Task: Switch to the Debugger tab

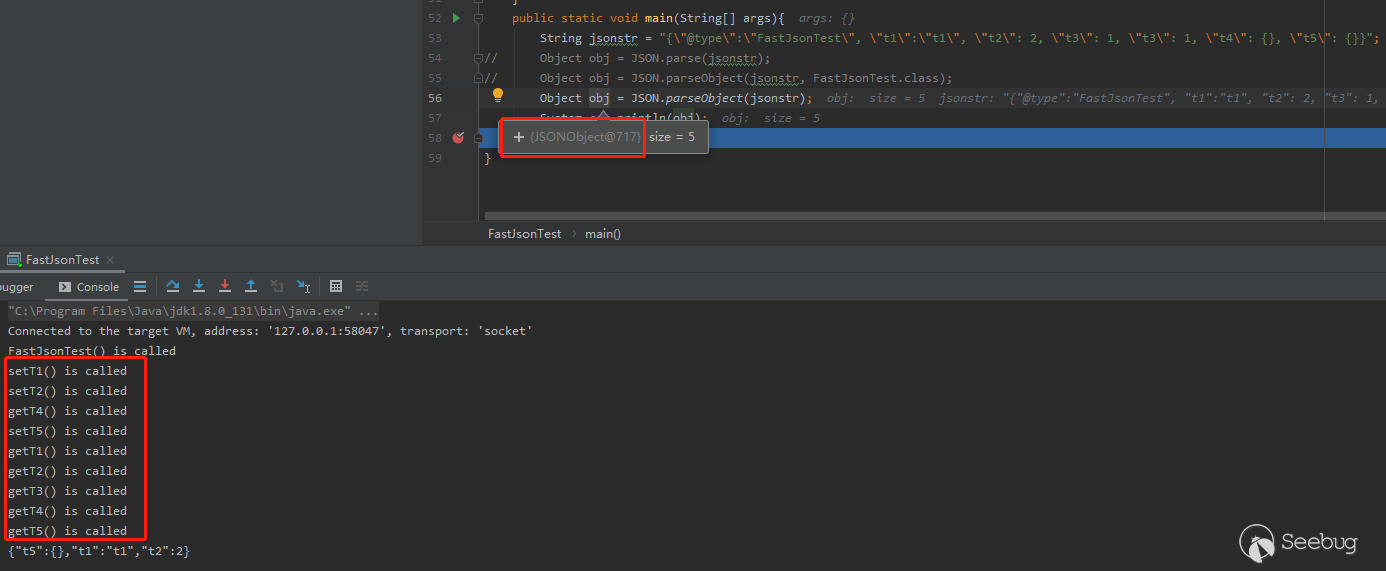Action: tap(16, 287)
